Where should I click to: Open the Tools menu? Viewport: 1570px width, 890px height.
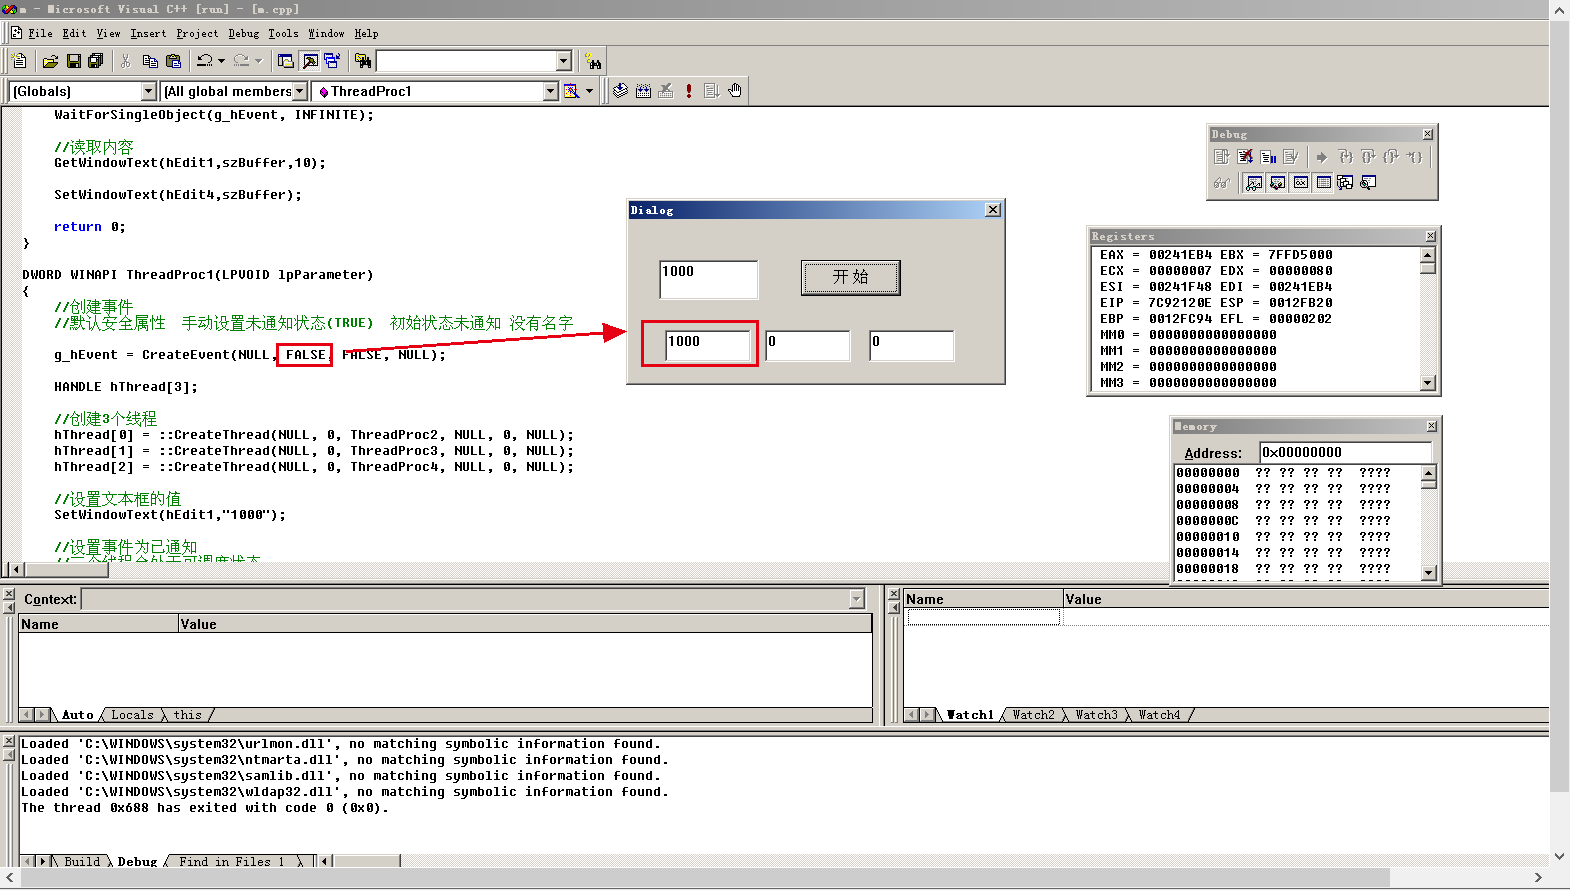tap(283, 33)
